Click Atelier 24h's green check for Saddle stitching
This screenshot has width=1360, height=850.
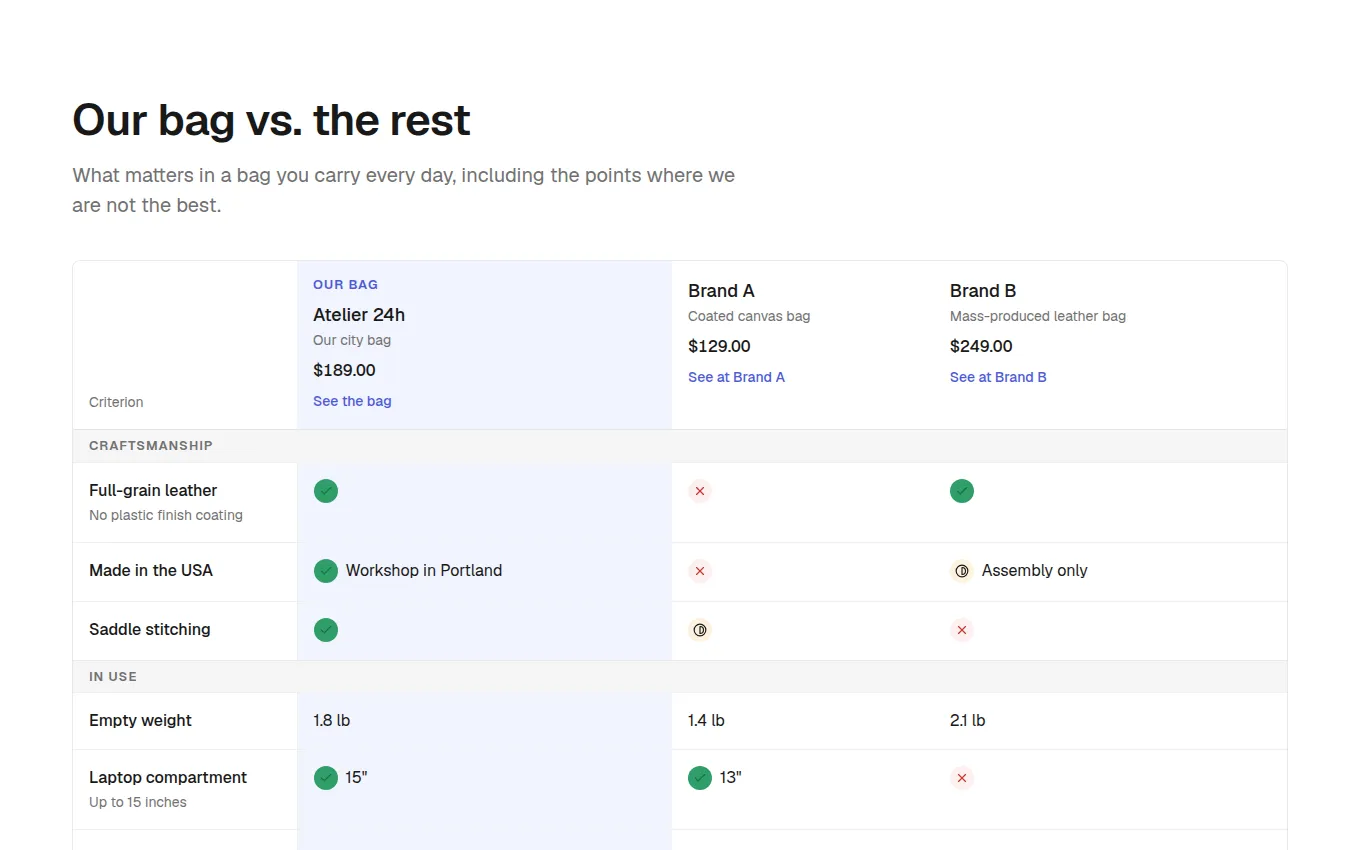(326, 630)
